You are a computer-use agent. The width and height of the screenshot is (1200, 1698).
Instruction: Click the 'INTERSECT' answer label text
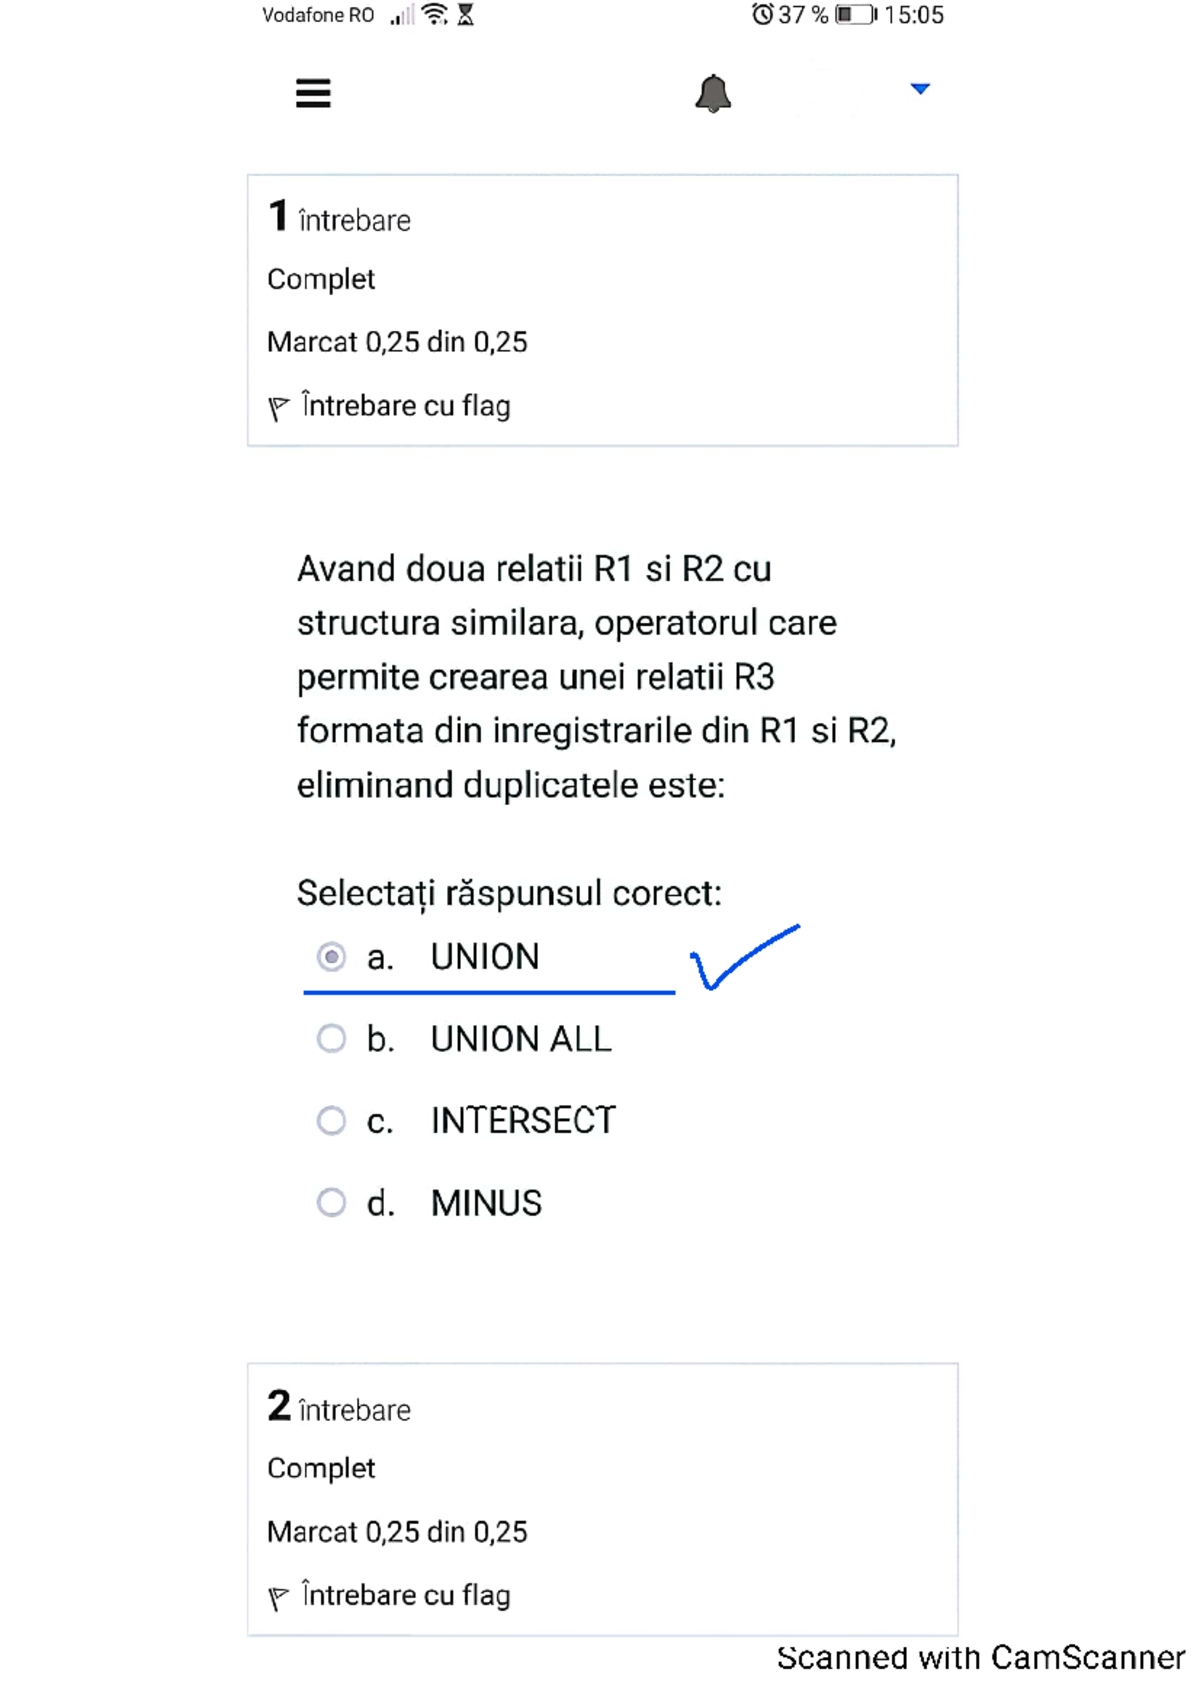pos(523,1120)
